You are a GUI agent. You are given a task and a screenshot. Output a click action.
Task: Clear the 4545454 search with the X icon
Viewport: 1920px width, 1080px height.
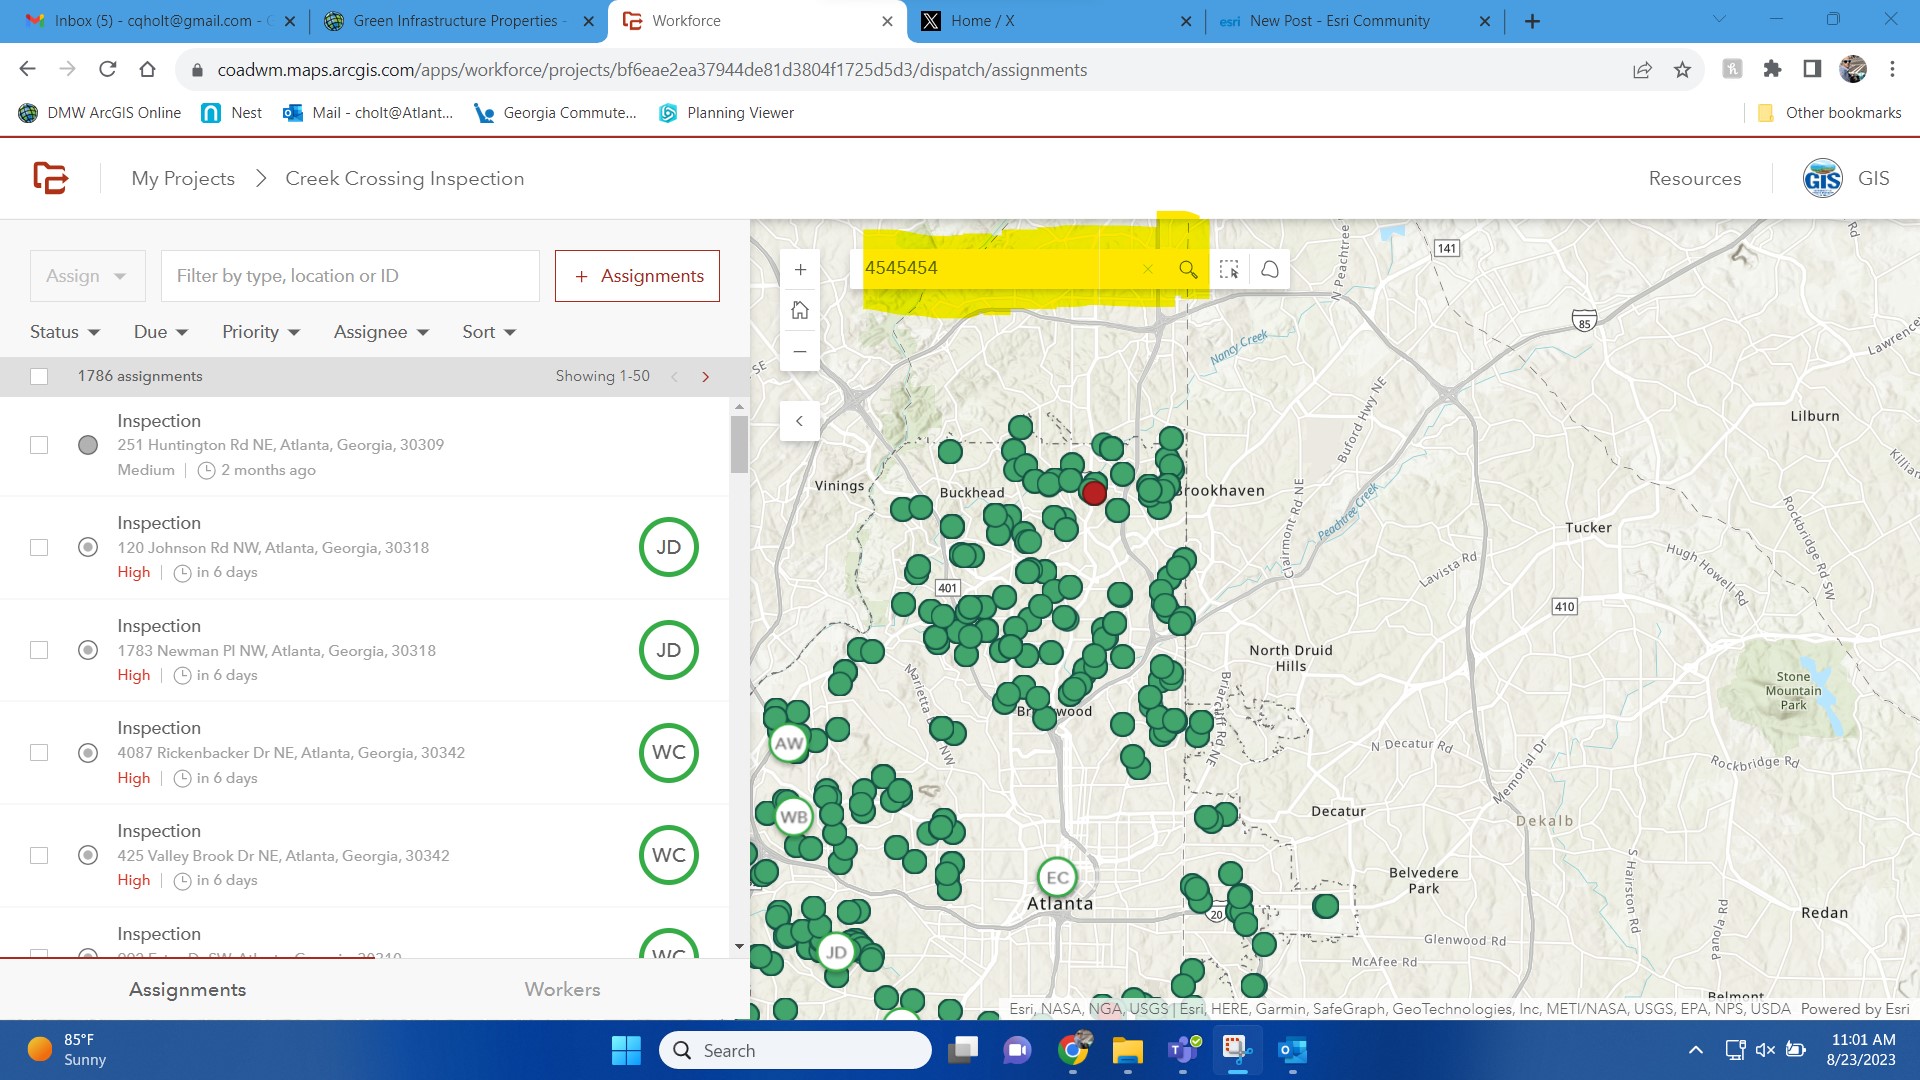click(1148, 269)
